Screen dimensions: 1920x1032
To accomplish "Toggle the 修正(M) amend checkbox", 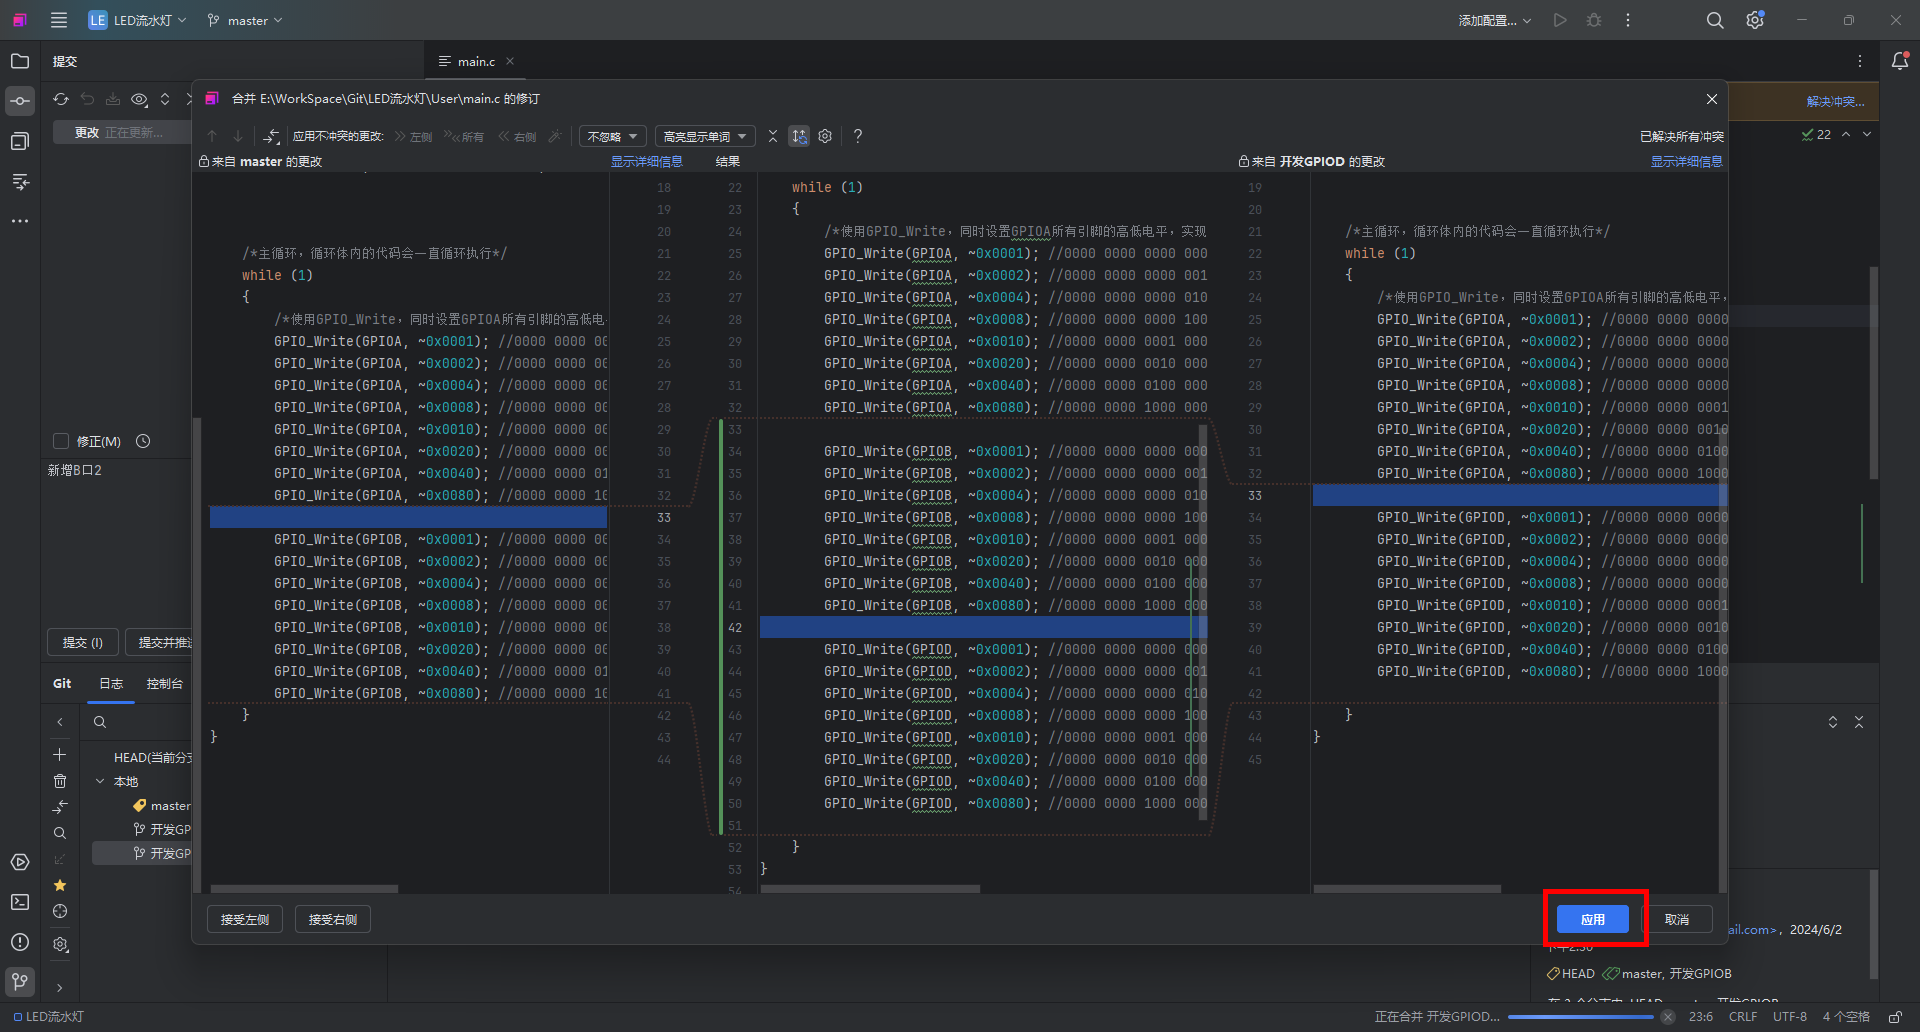I will (61, 441).
